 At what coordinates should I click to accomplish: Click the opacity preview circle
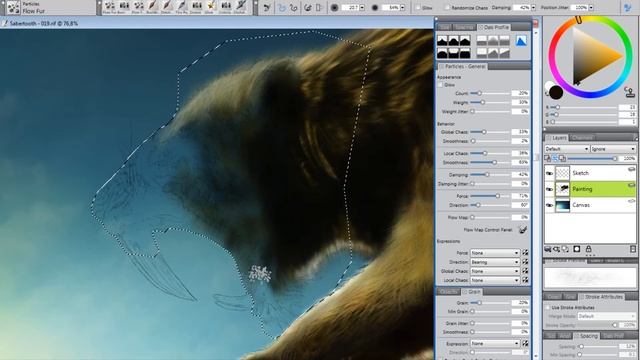375,8
